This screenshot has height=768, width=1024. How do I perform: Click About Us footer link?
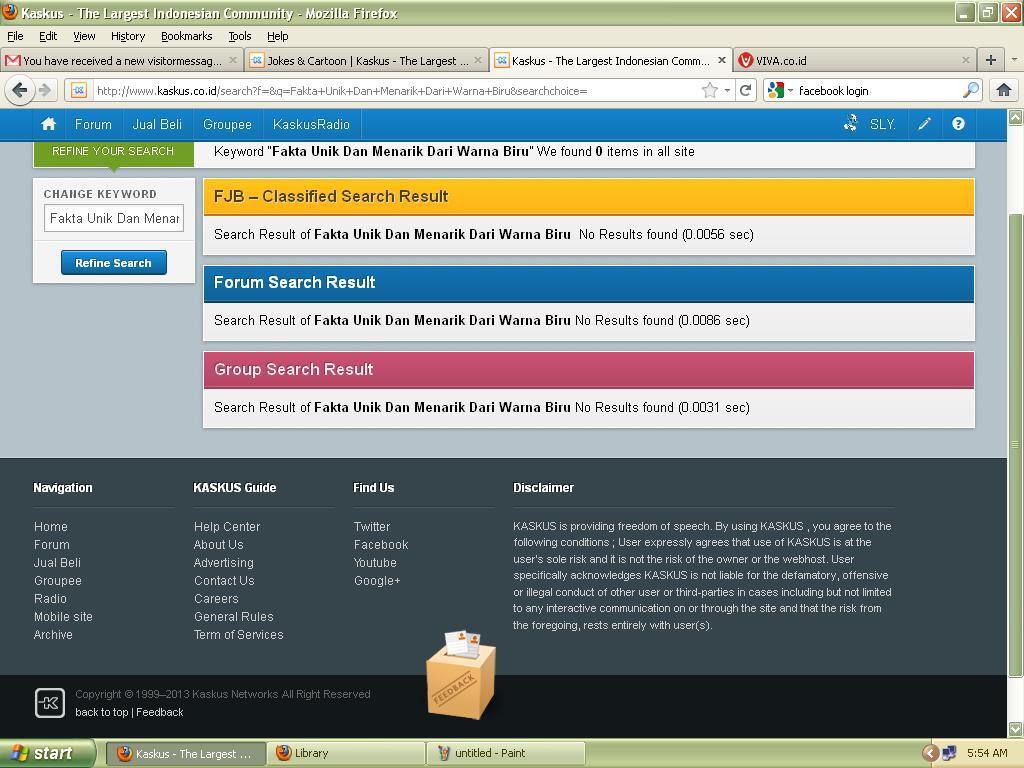219,545
